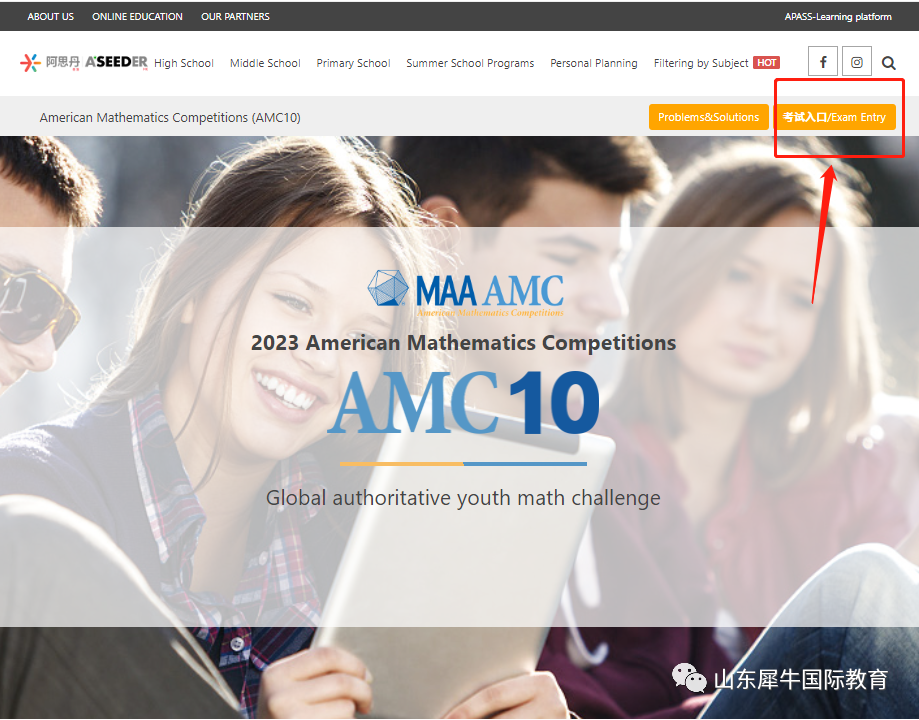Click the Problems&Solutions button
Viewport: 919px width, 720px height.
click(x=709, y=117)
